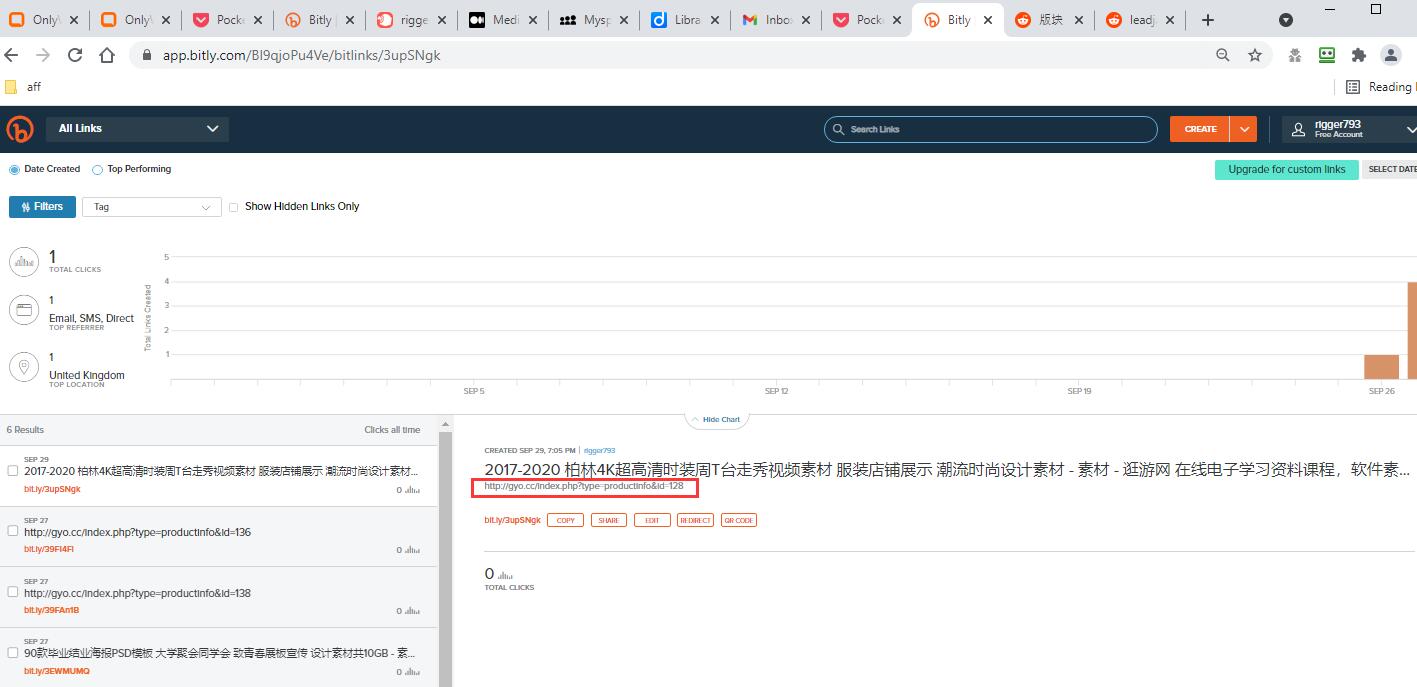Viewport: 1417px width, 687px height.
Task: Click the Search Links input field
Action: coord(990,129)
